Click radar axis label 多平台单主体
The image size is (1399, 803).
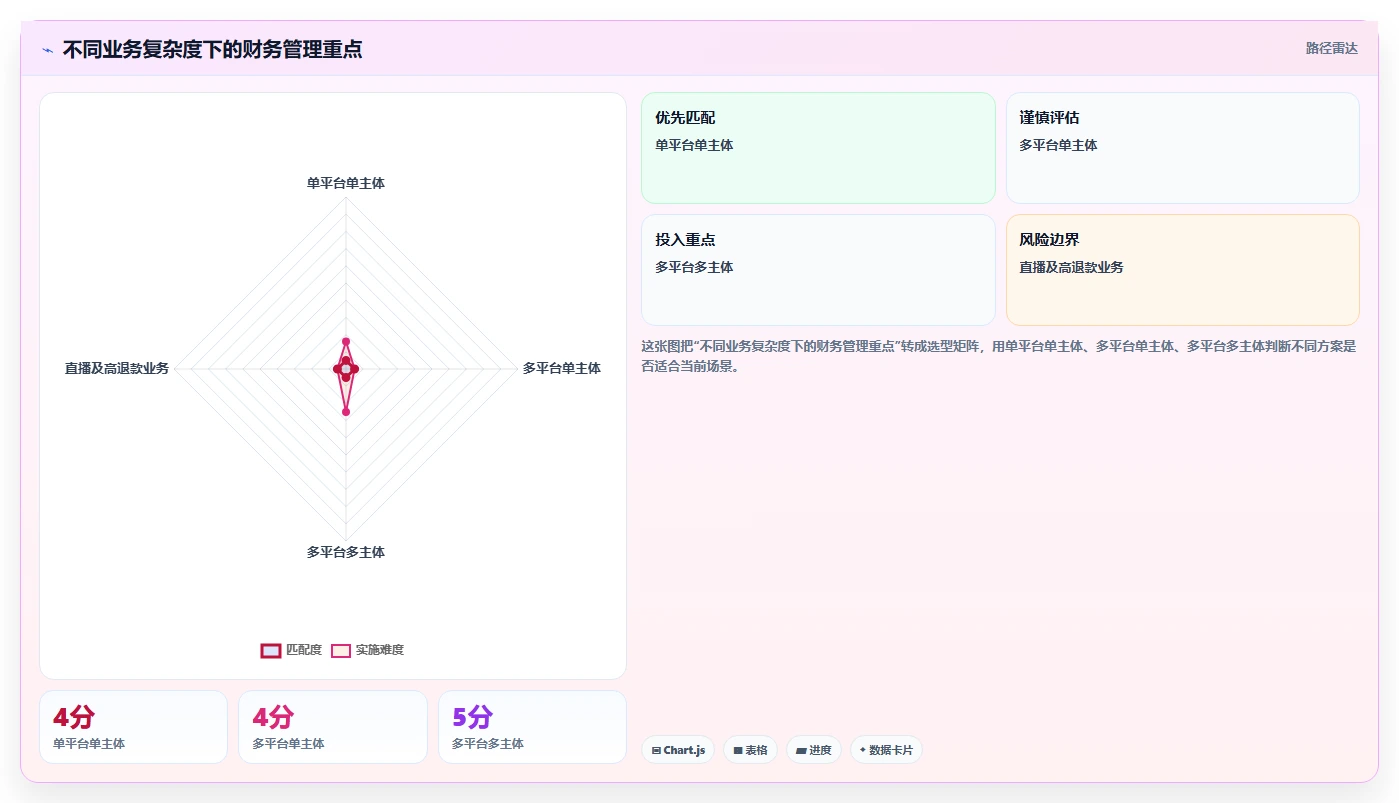[562, 368]
